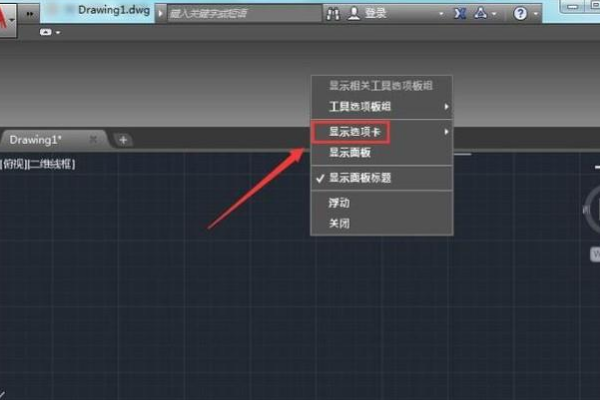600x400 pixels.
Task: Open the 显示选项卡 submenu item
Action: pyautogui.click(x=382, y=132)
